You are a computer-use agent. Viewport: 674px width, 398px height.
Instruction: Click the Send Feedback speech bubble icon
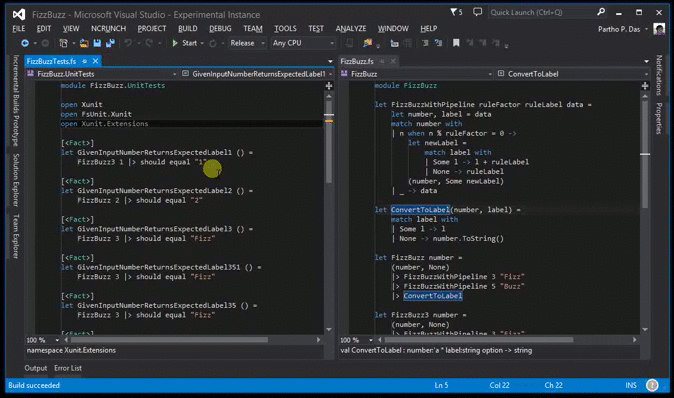[477, 12]
